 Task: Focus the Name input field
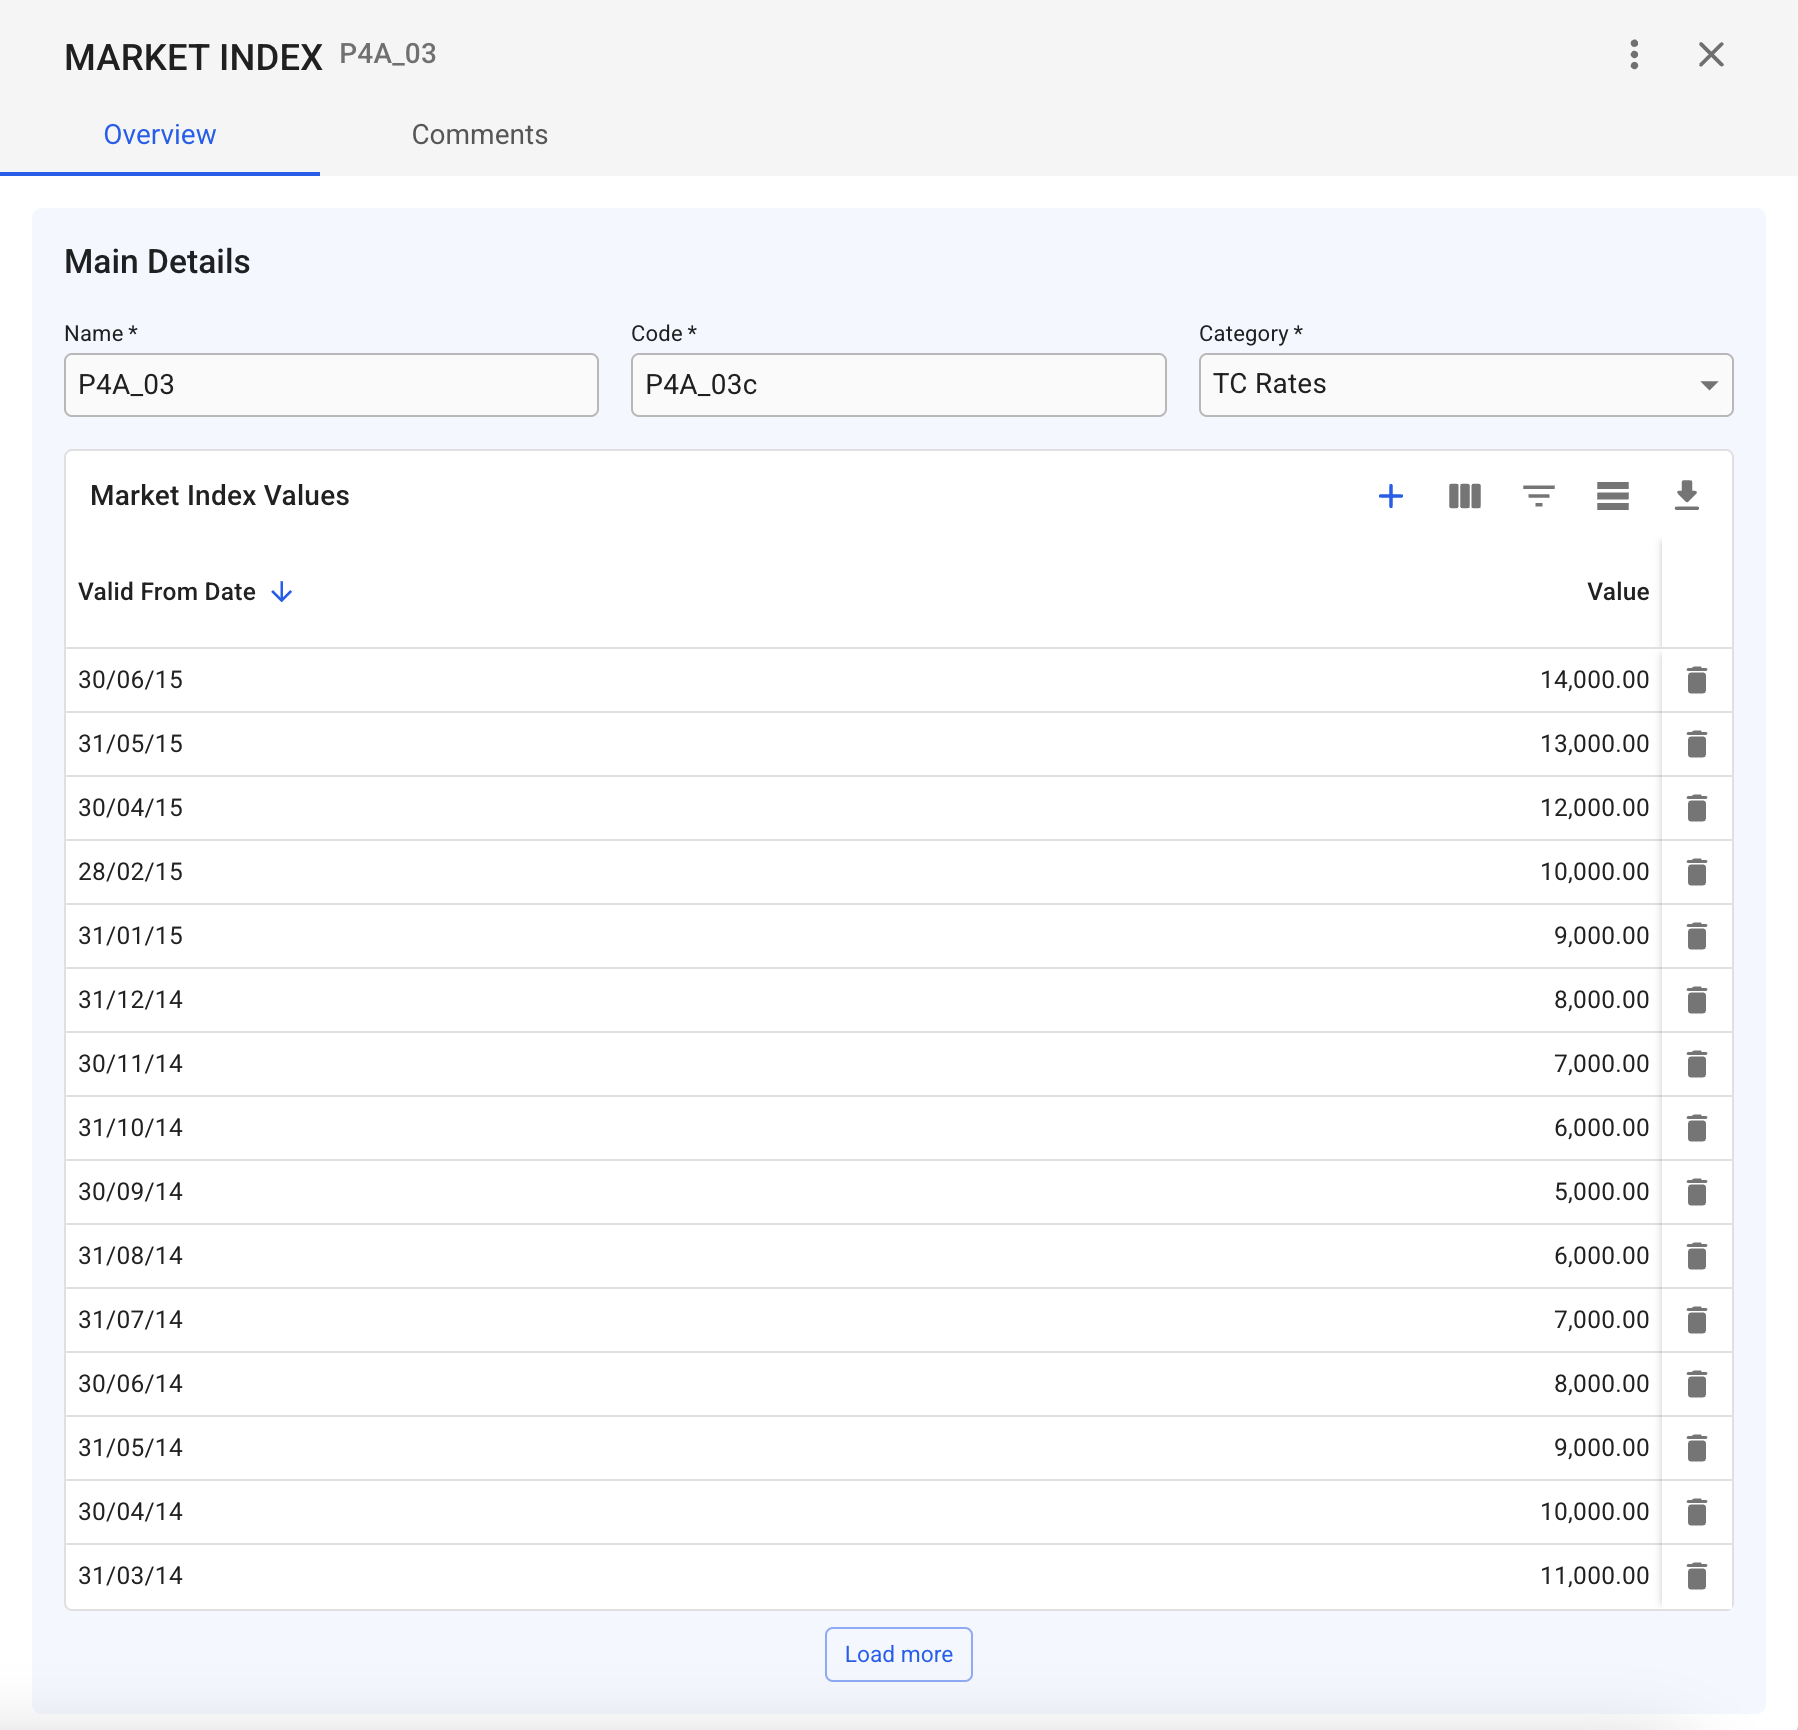point(331,385)
